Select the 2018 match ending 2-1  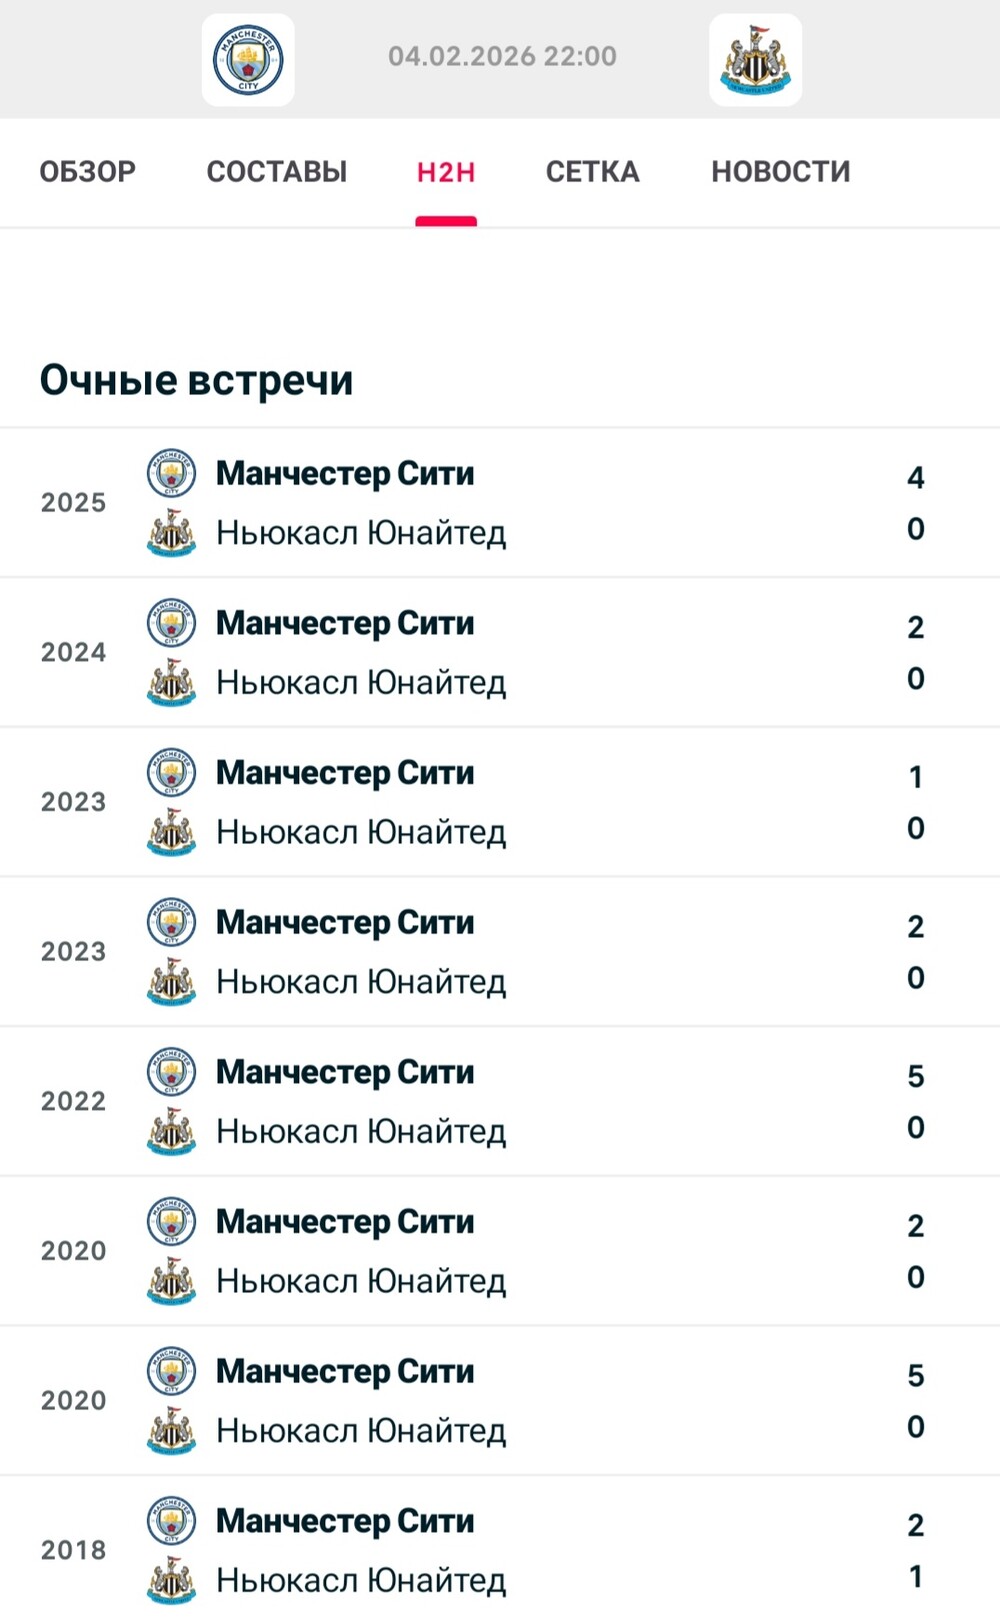click(x=500, y=1550)
